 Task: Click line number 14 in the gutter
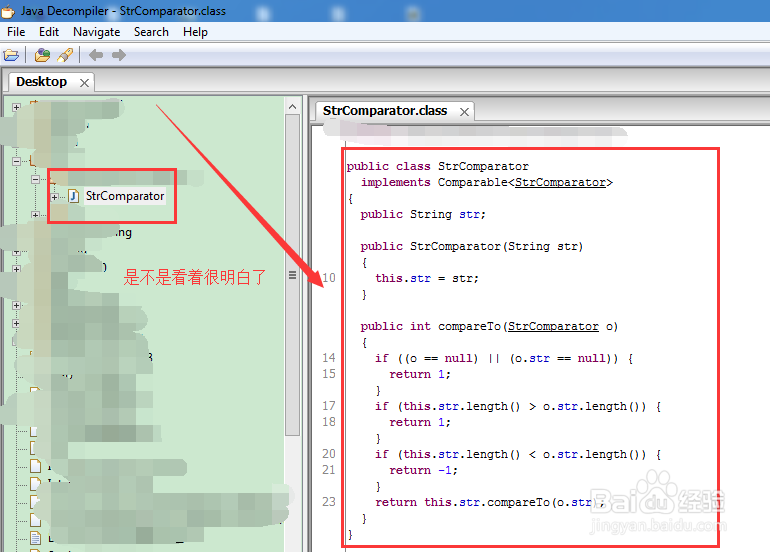(329, 358)
